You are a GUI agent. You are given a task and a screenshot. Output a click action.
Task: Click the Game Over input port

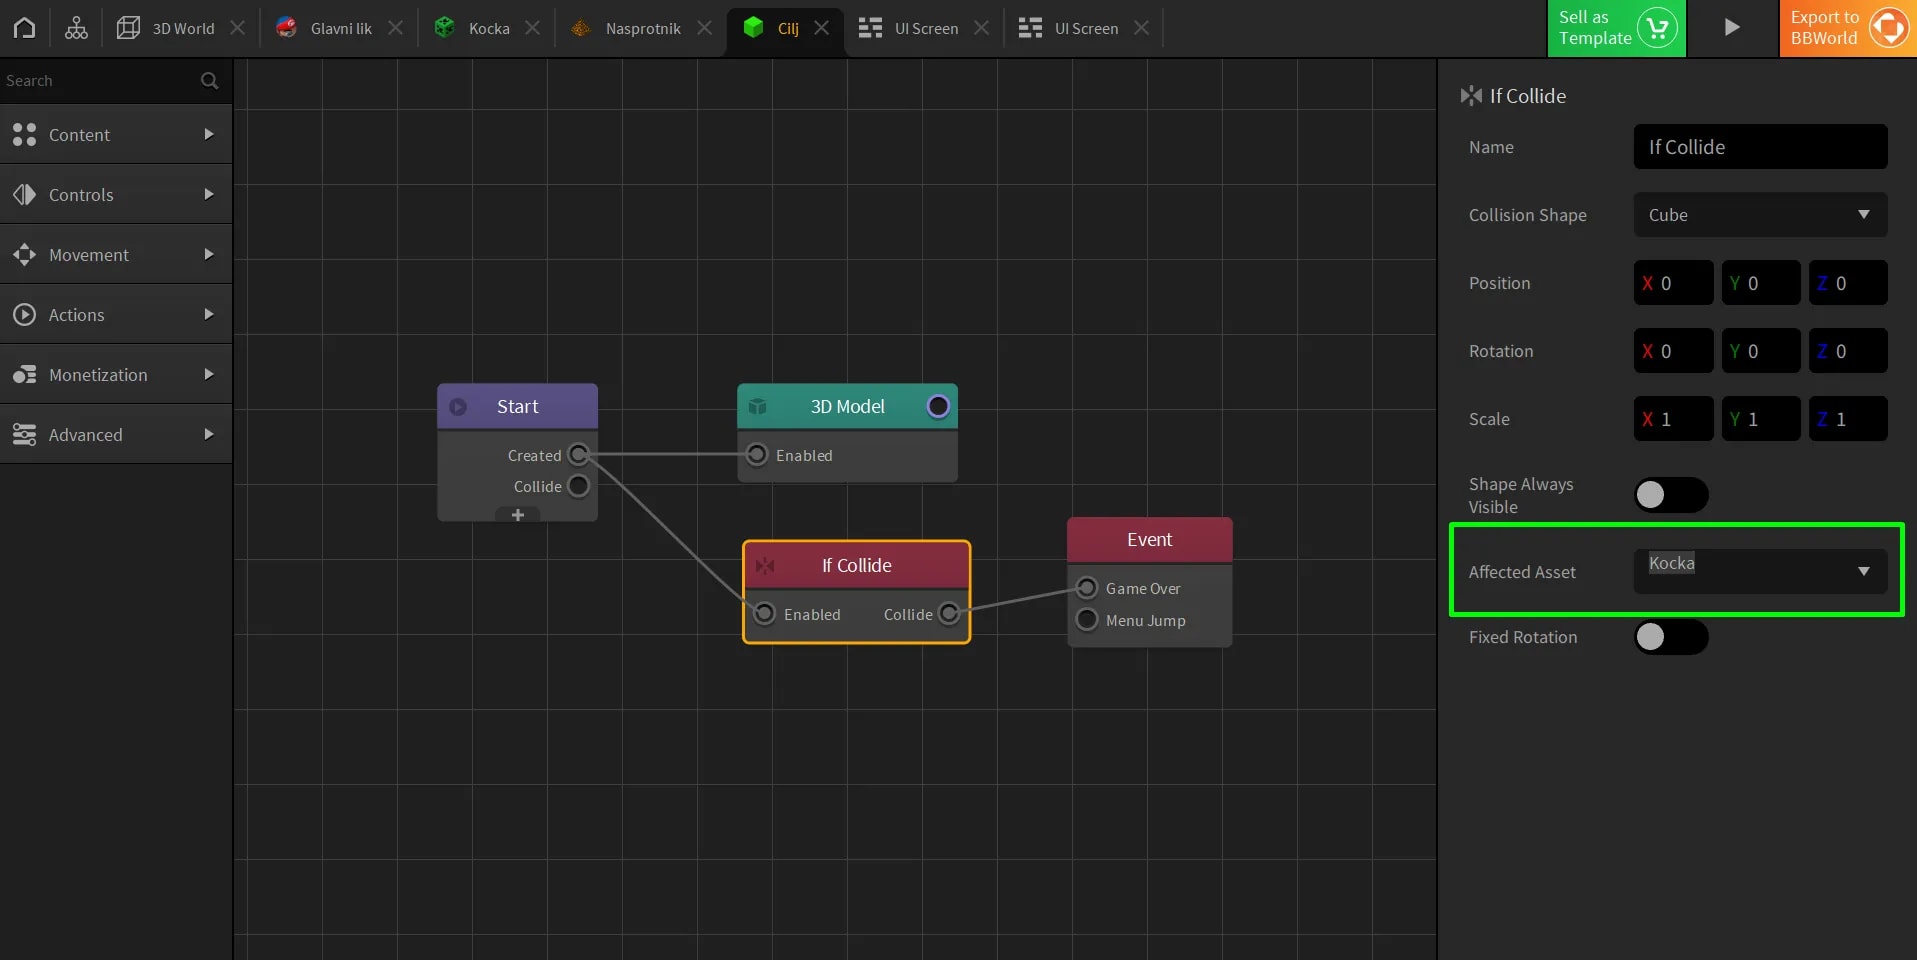click(x=1087, y=588)
